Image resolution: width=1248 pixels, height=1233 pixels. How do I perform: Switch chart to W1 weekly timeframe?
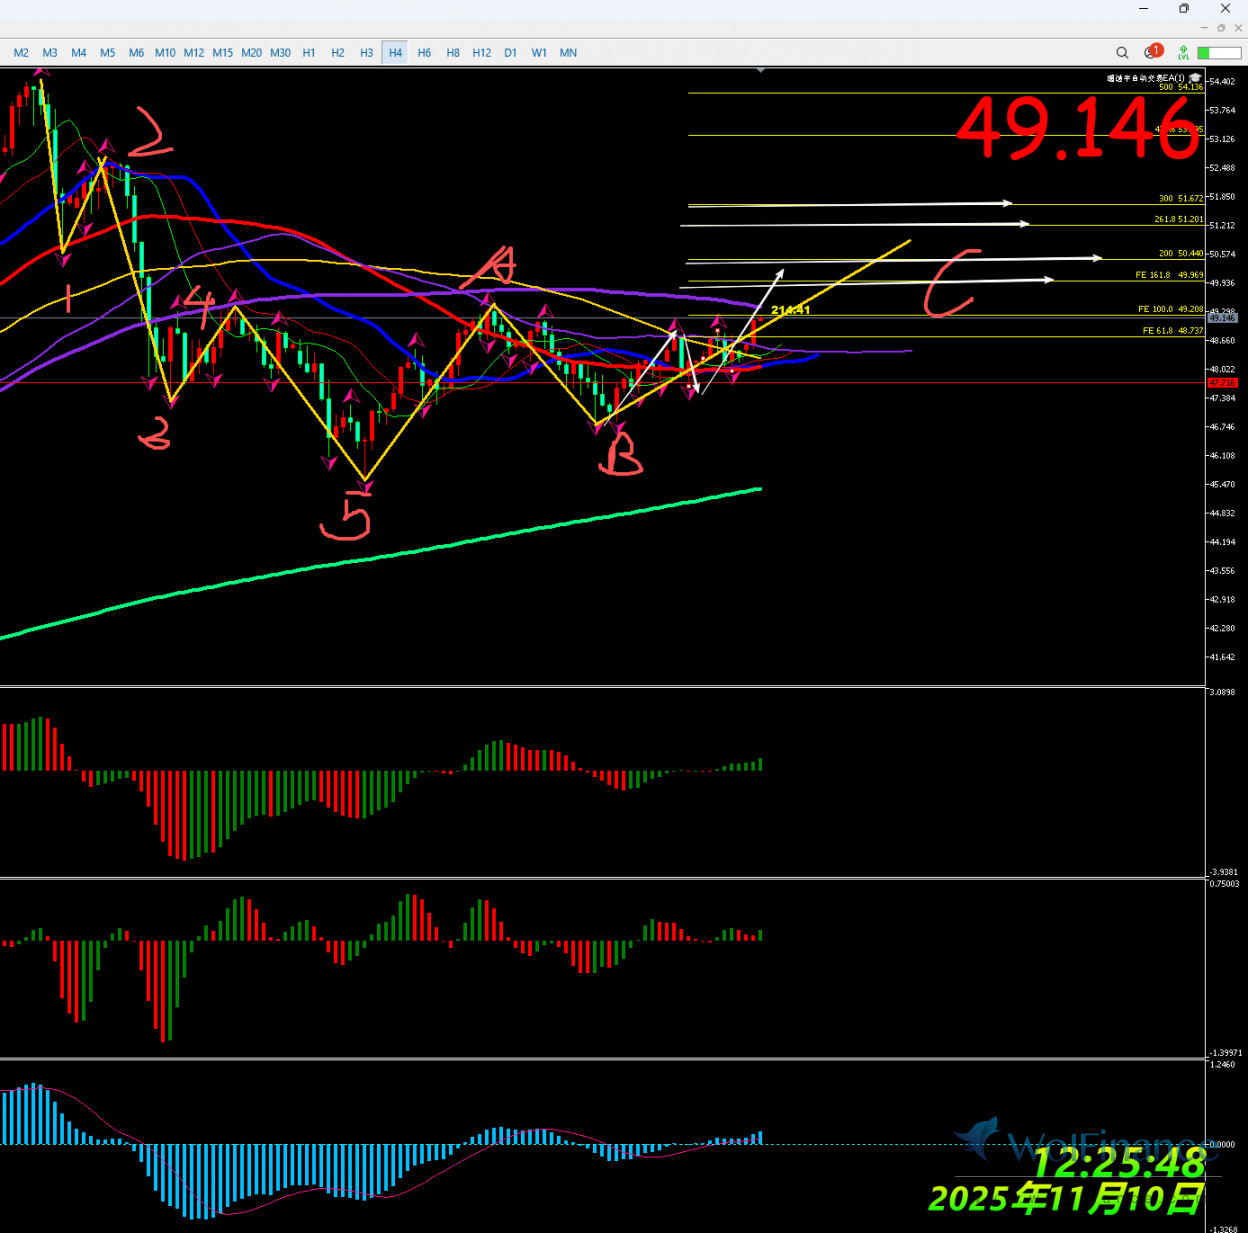(x=539, y=53)
